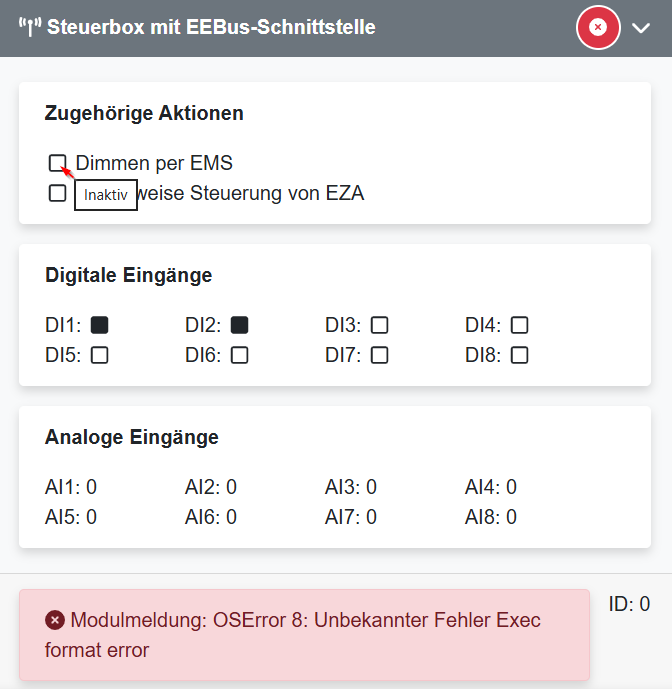
Task: Click the error icon beside Modulmeldung
Action: point(55,621)
